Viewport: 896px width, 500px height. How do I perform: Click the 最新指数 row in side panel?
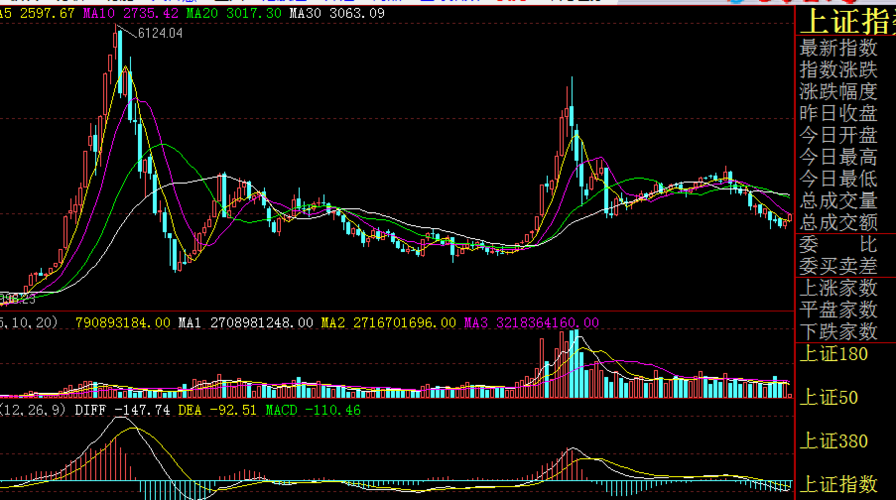click(838, 48)
